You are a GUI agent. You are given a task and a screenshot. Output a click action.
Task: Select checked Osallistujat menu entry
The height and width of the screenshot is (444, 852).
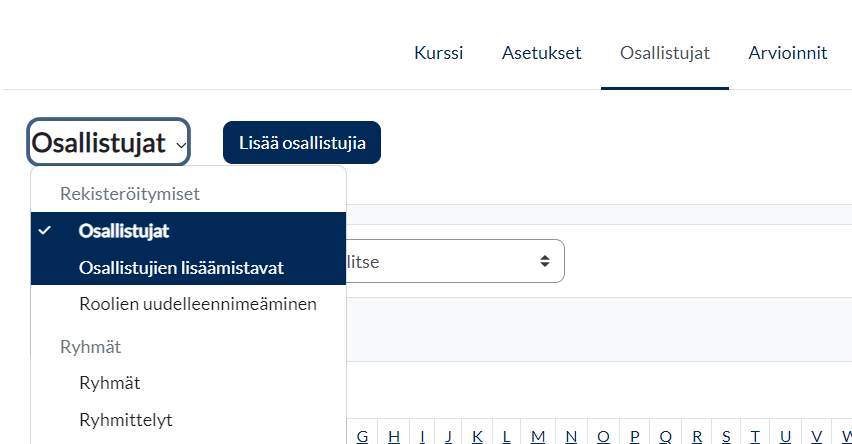click(x=124, y=231)
